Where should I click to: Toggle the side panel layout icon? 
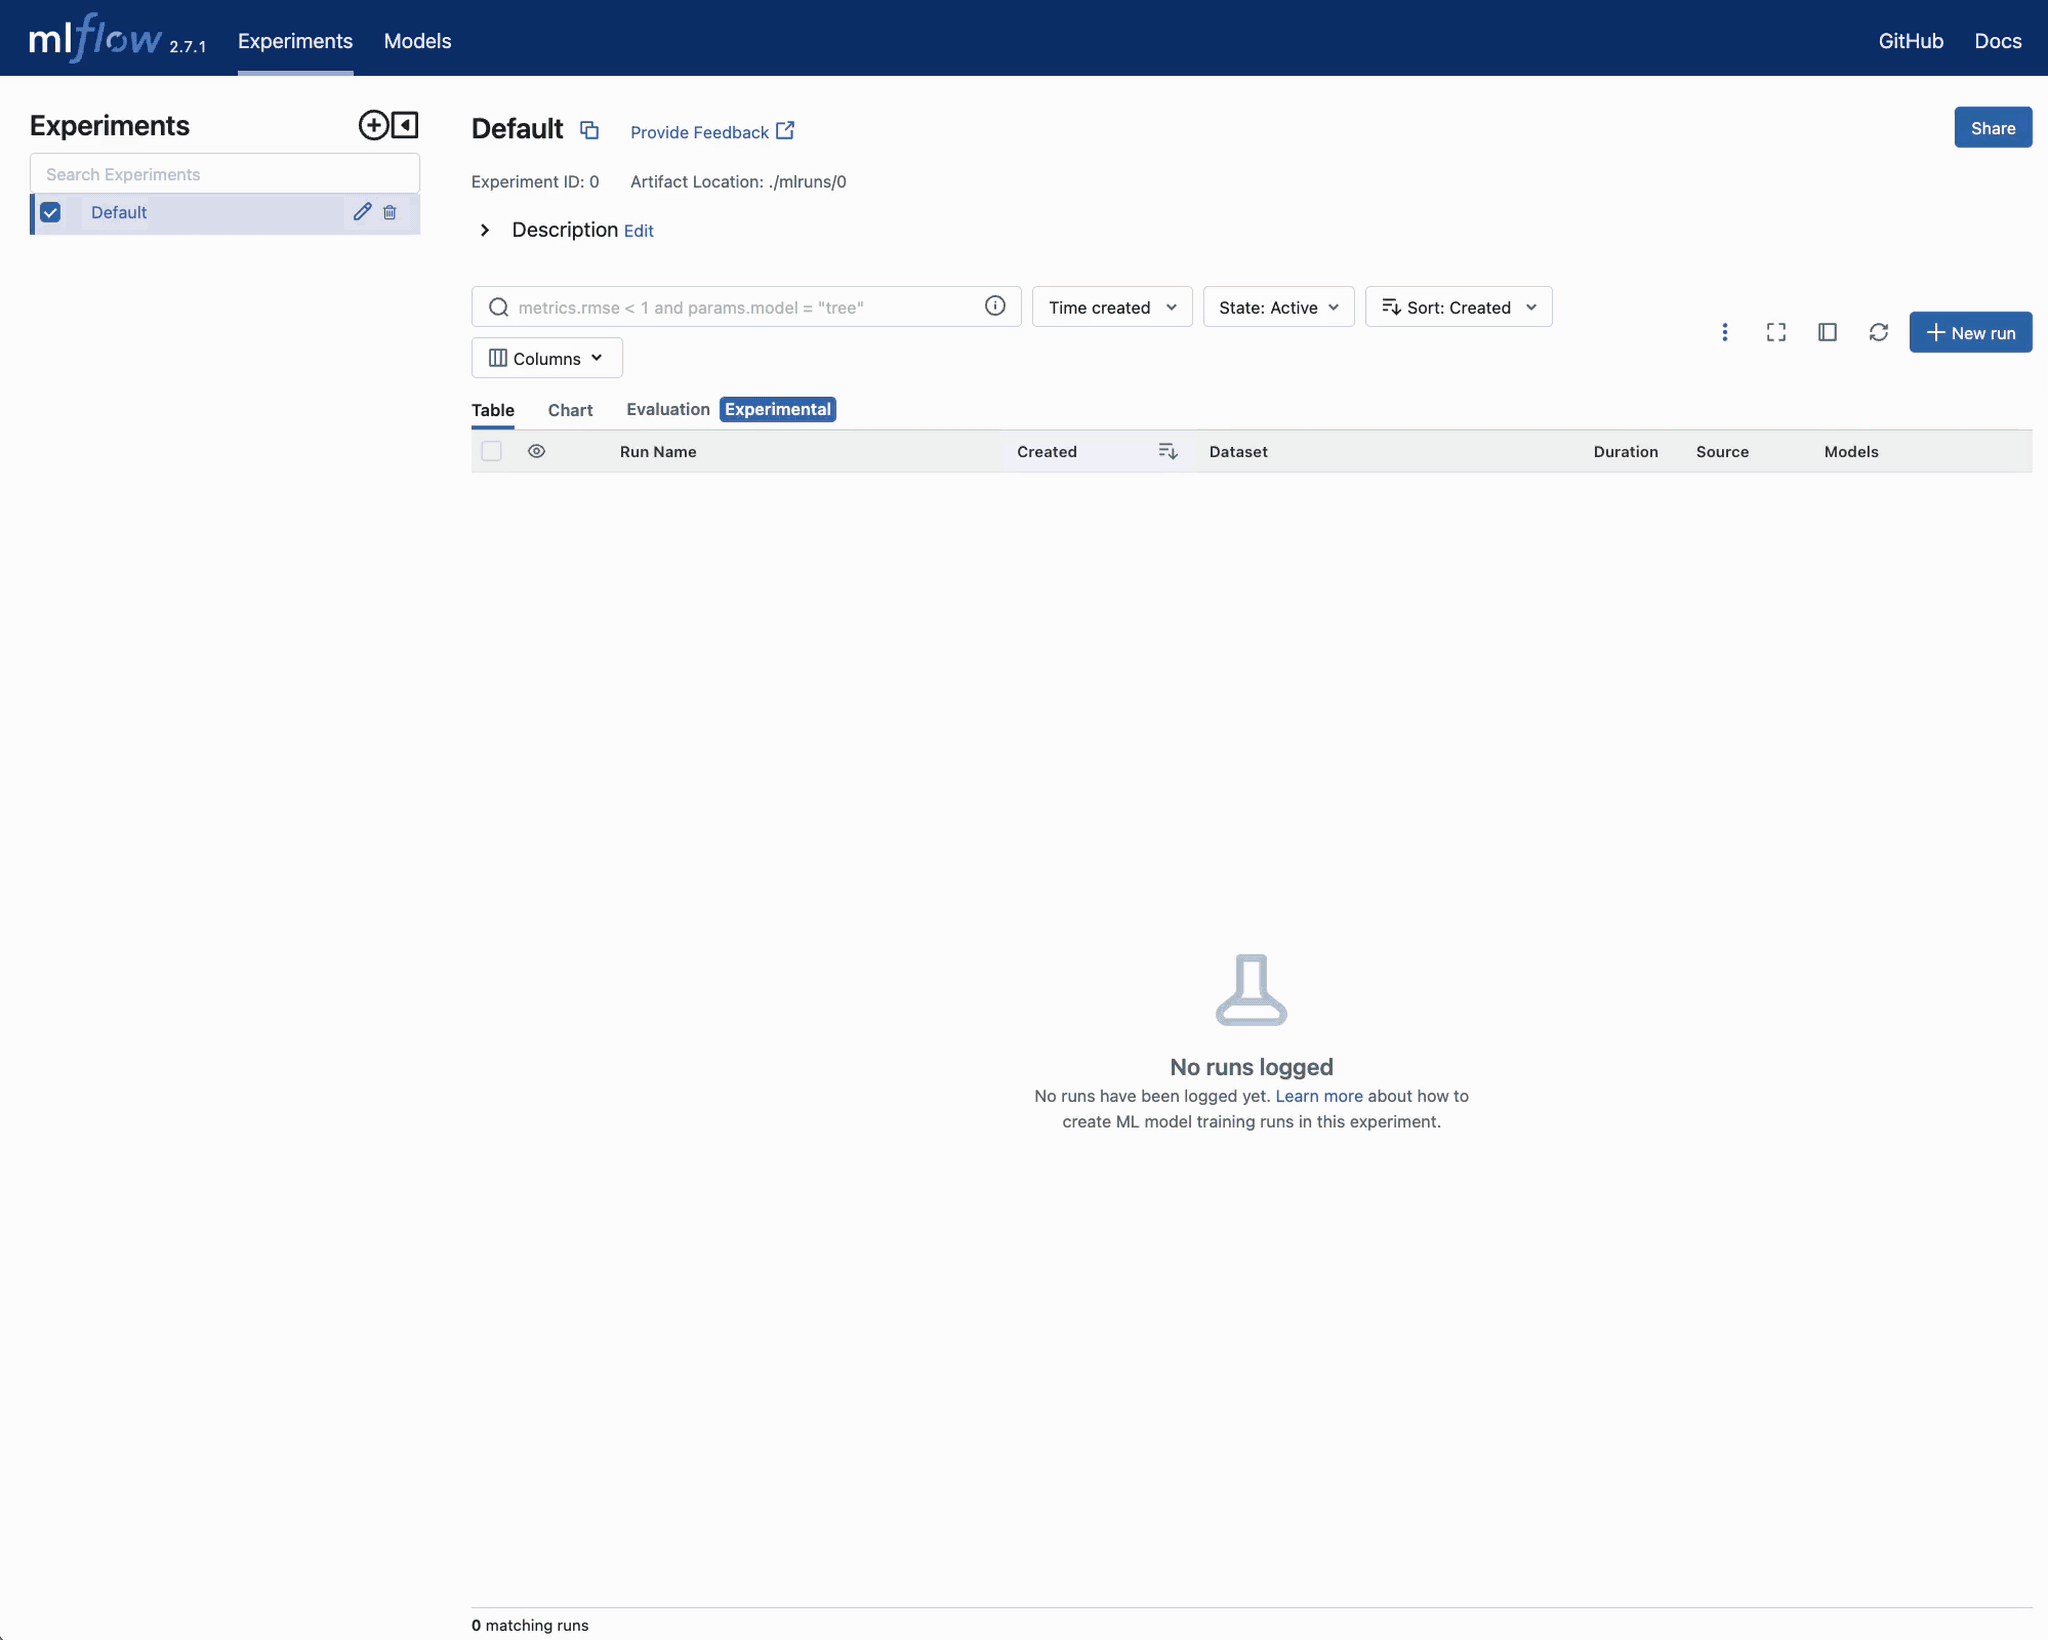pos(1828,332)
